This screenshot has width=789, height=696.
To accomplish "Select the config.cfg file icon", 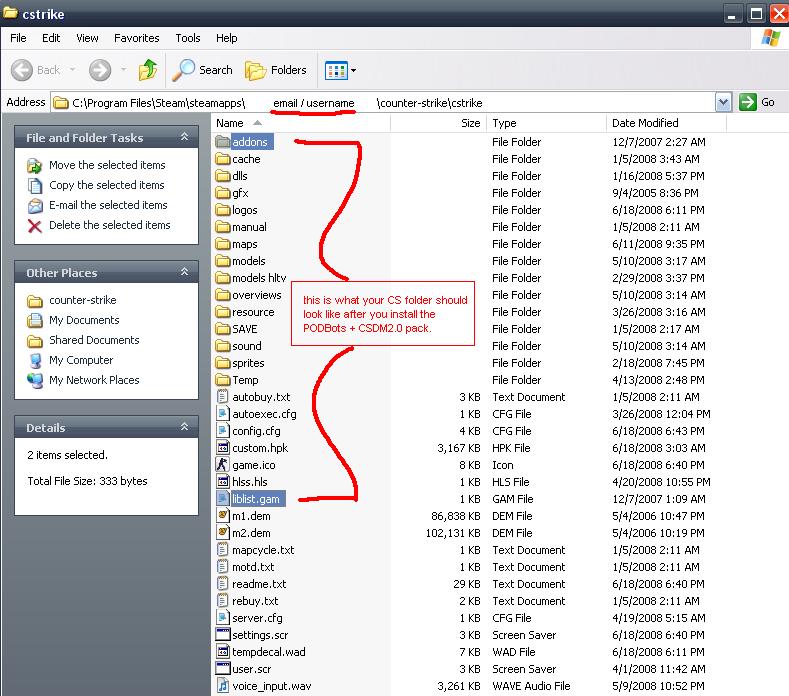I will point(222,431).
